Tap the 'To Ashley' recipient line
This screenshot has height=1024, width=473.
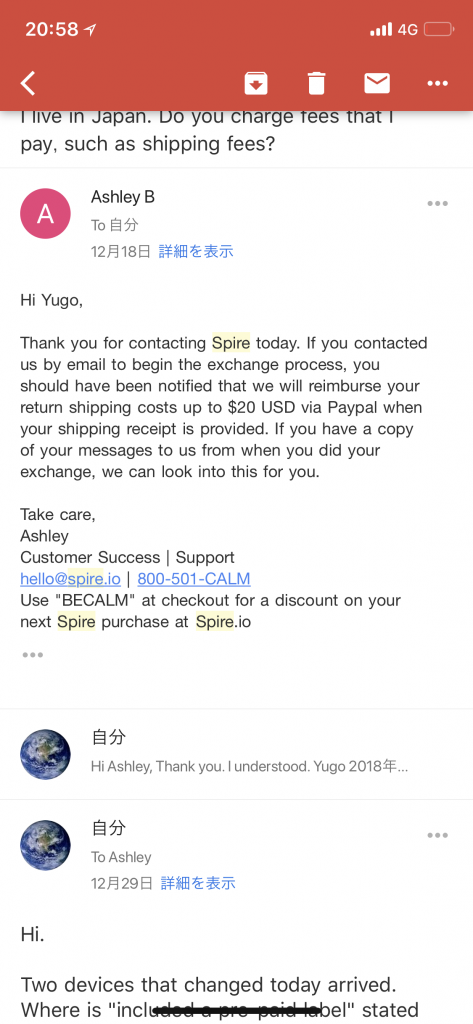121,857
